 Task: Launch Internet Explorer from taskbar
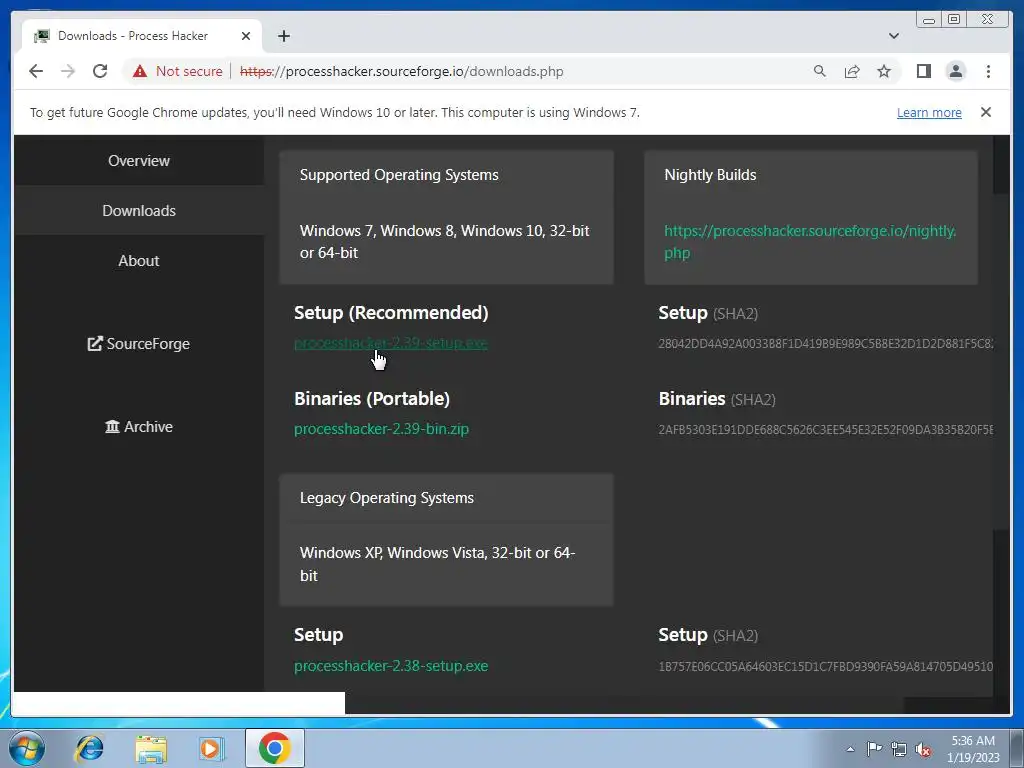pyautogui.click(x=89, y=748)
